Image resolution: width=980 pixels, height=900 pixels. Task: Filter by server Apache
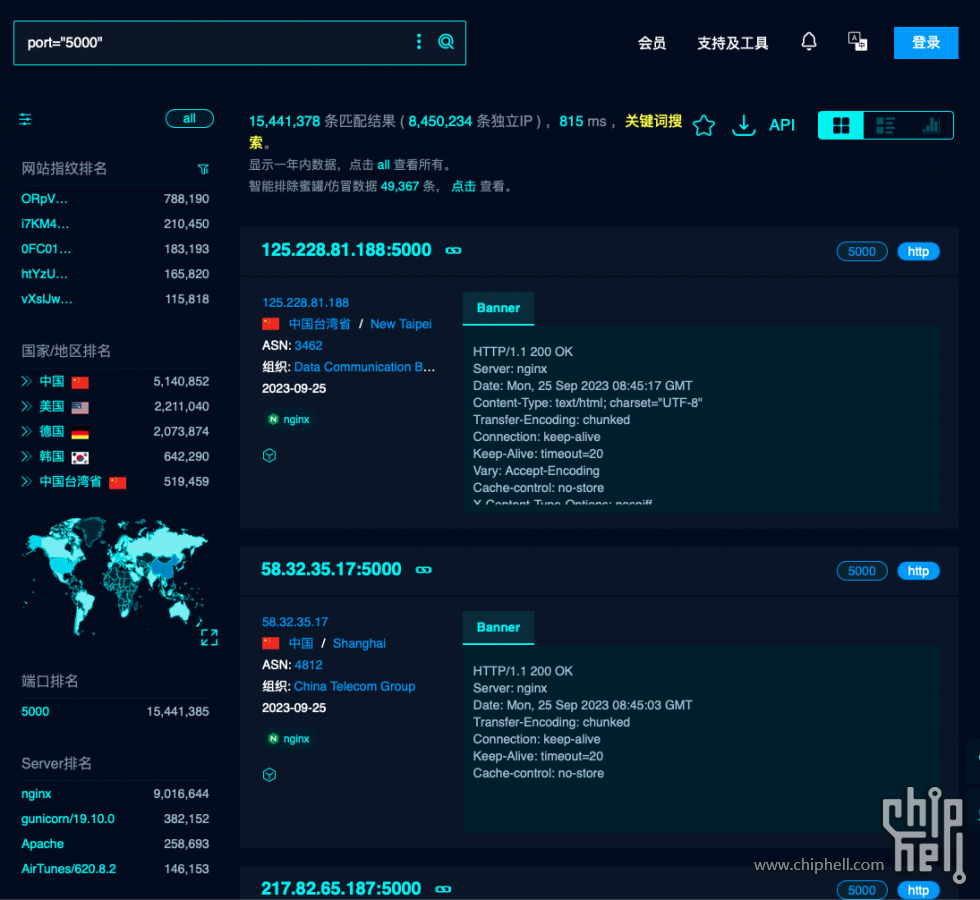pyautogui.click(x=42, y=844)
